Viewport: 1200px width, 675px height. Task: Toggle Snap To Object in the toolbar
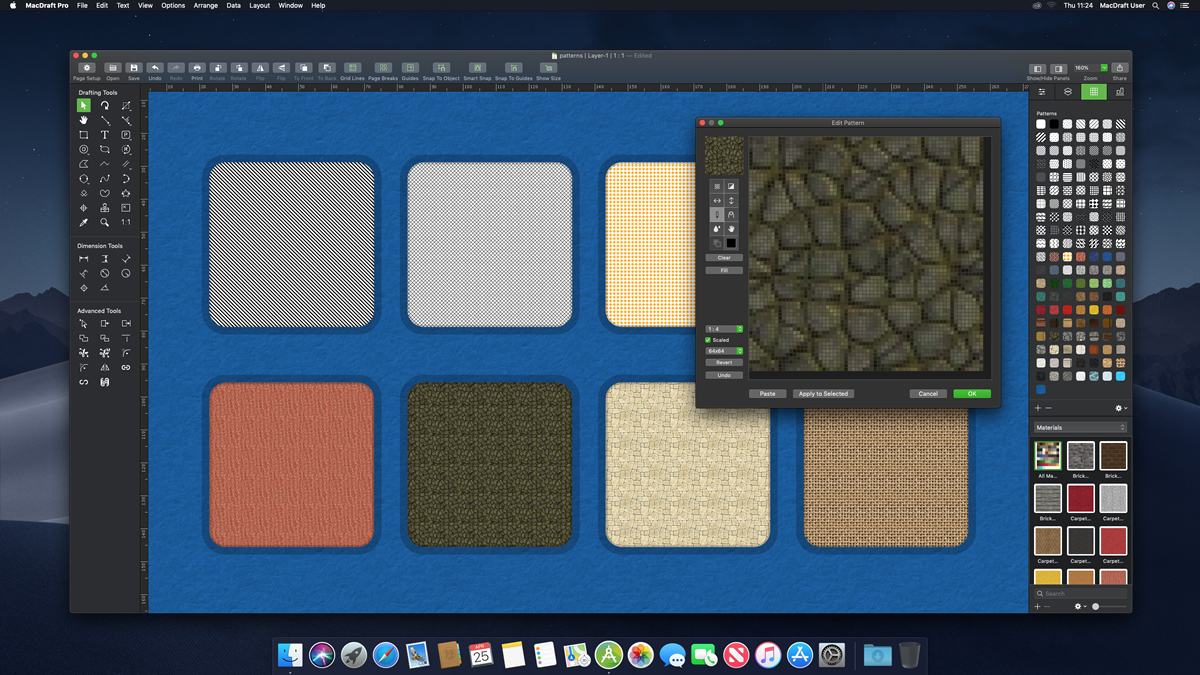pyautogui.click(x=441, y=68)
